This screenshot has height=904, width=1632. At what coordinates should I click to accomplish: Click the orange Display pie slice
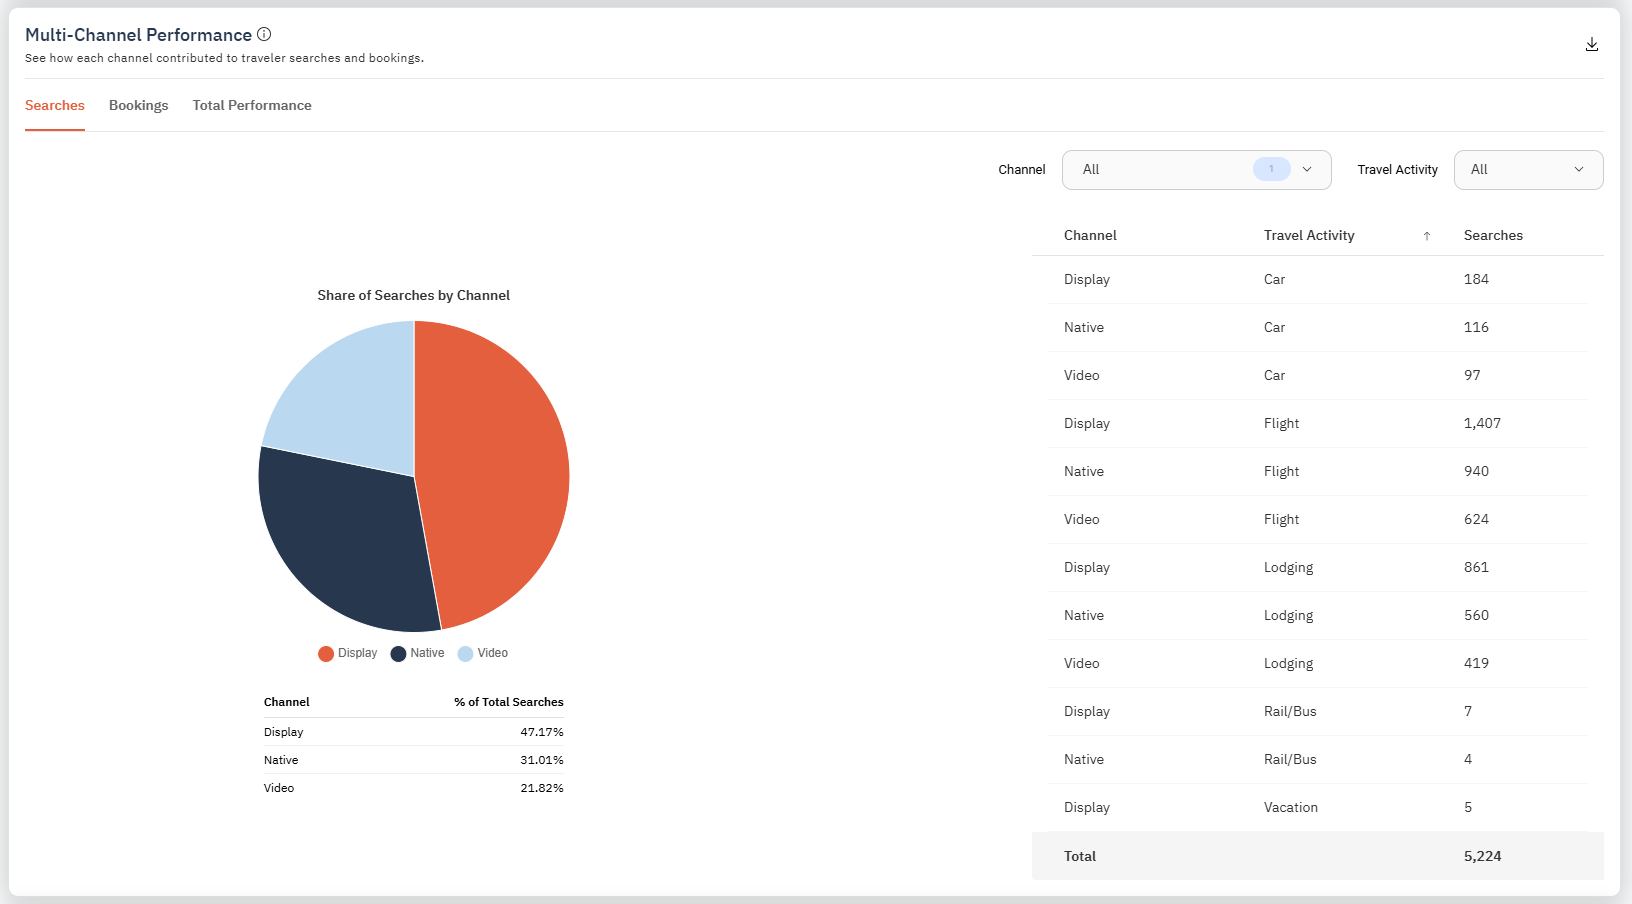pyautogui.click(x=500, y=470)
